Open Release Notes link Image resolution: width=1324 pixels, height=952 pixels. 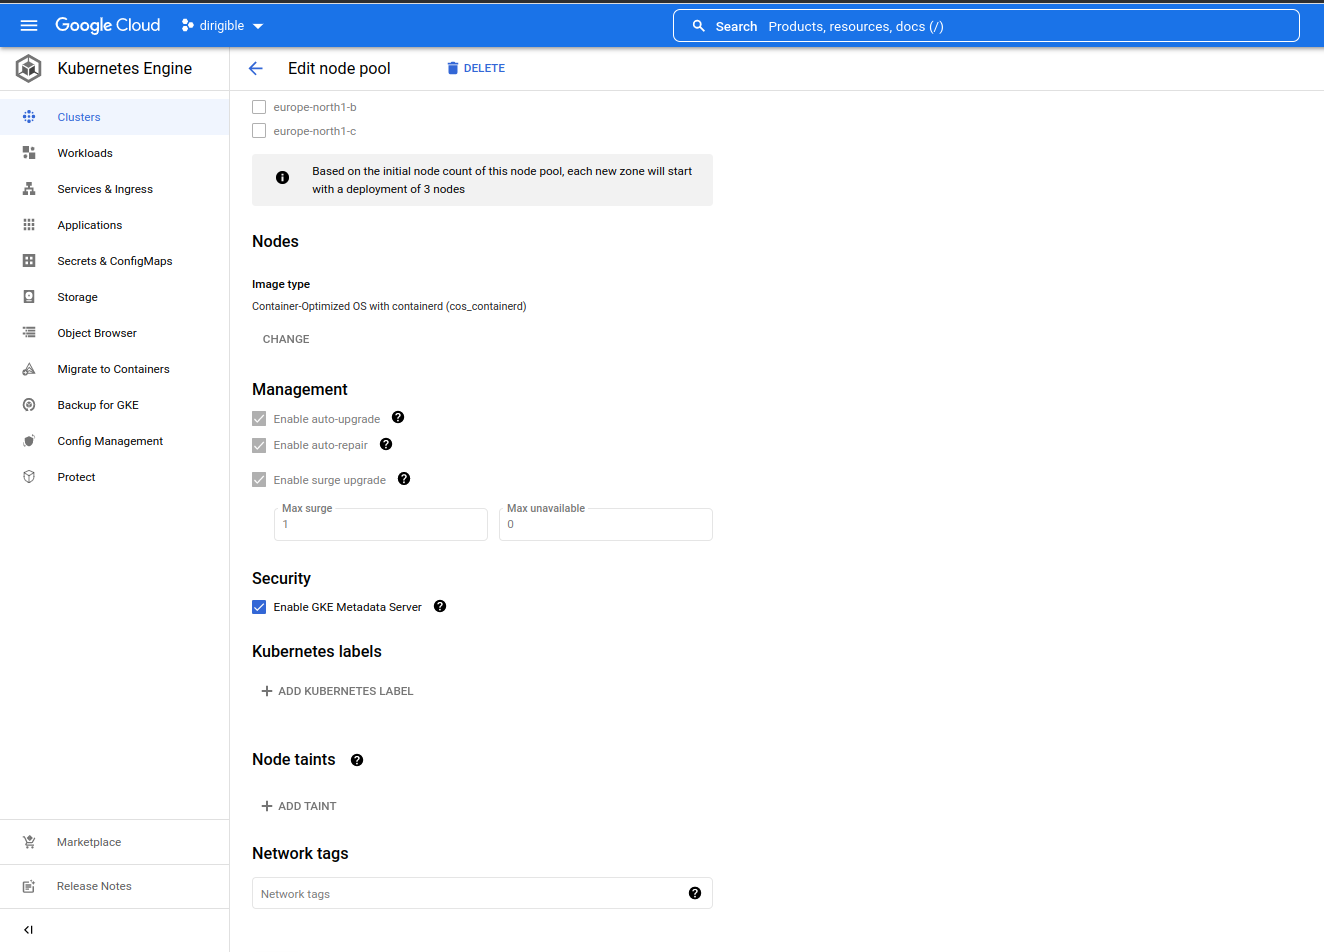[x=94, y=886]
